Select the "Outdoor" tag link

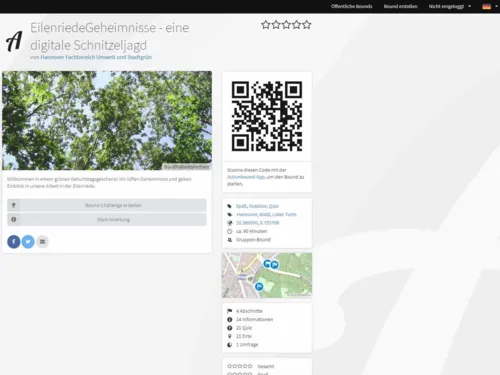coord(257,206)
